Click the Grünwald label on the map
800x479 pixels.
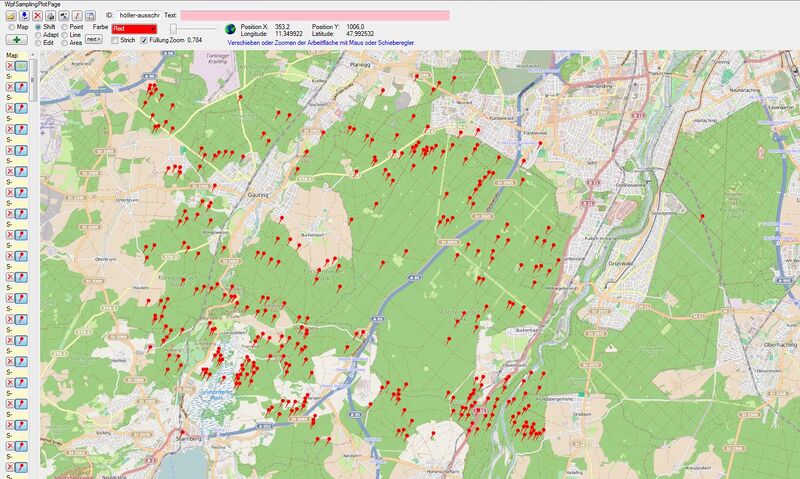coord(620,264)
